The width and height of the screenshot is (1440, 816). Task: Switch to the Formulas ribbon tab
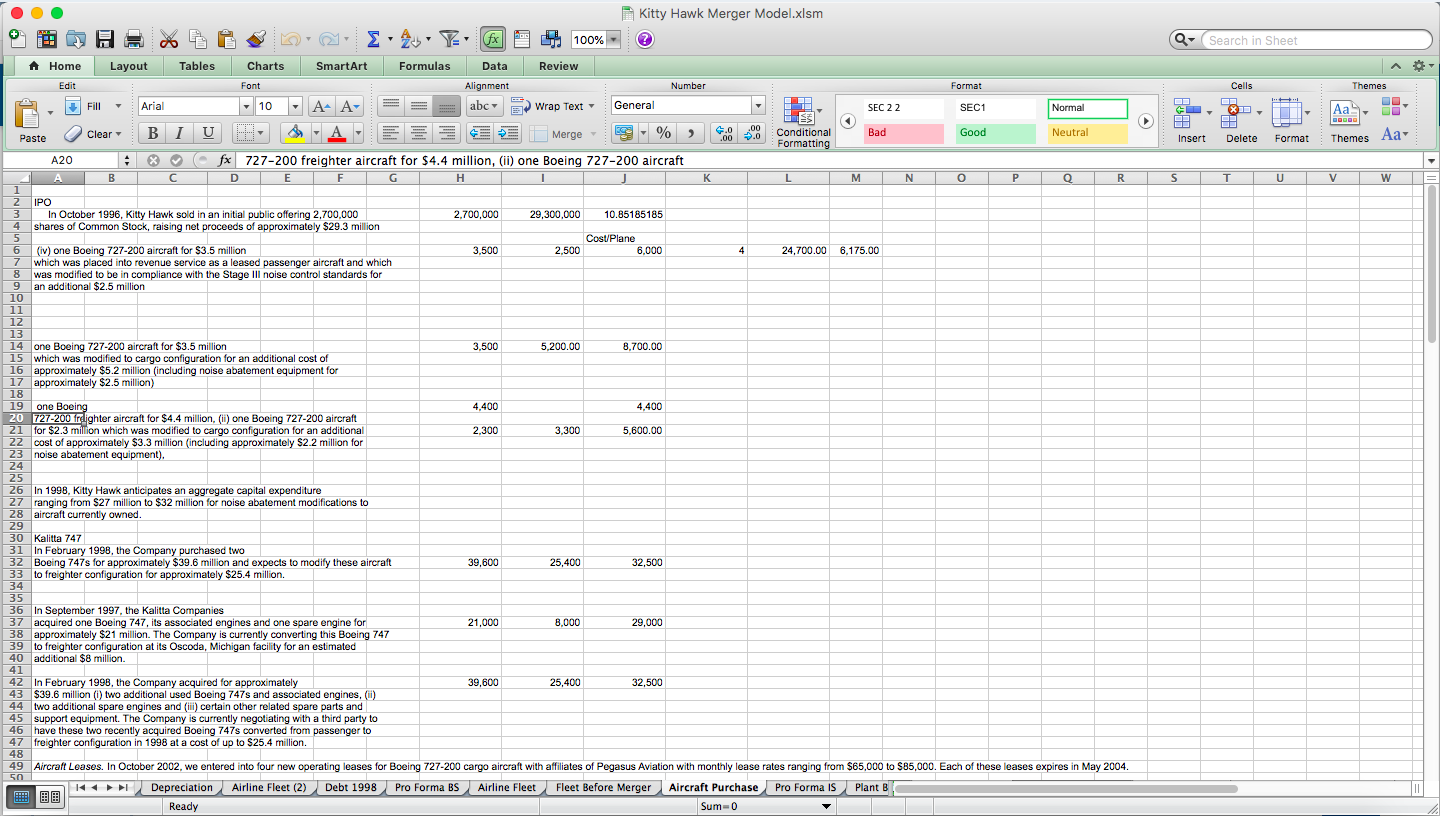pos(424,66)
